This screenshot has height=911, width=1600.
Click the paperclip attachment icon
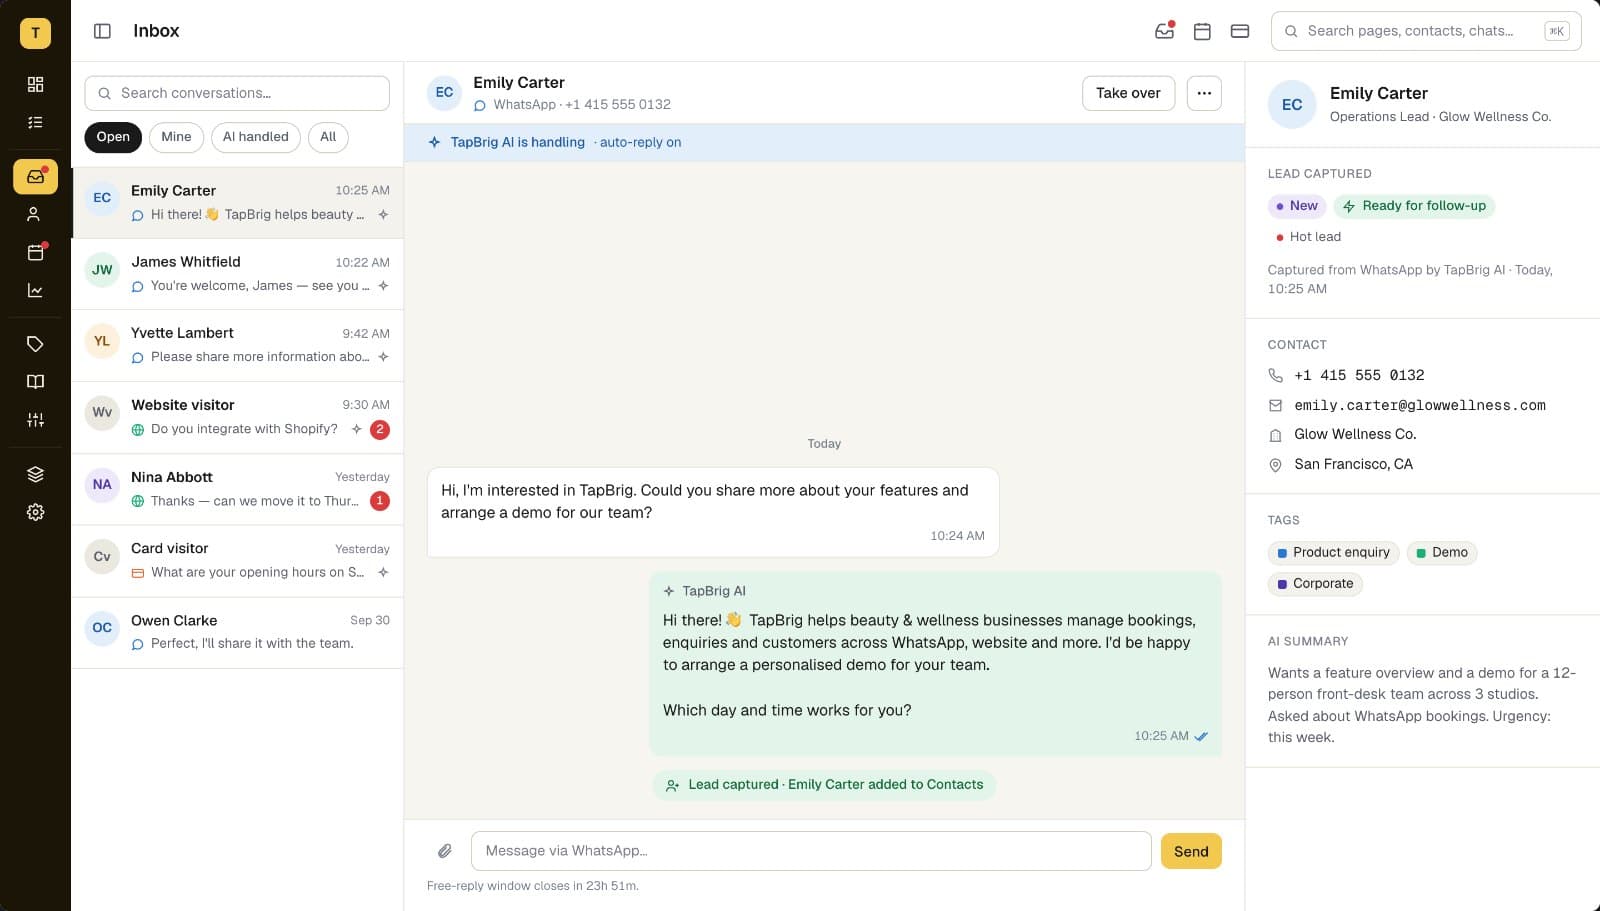445,851
